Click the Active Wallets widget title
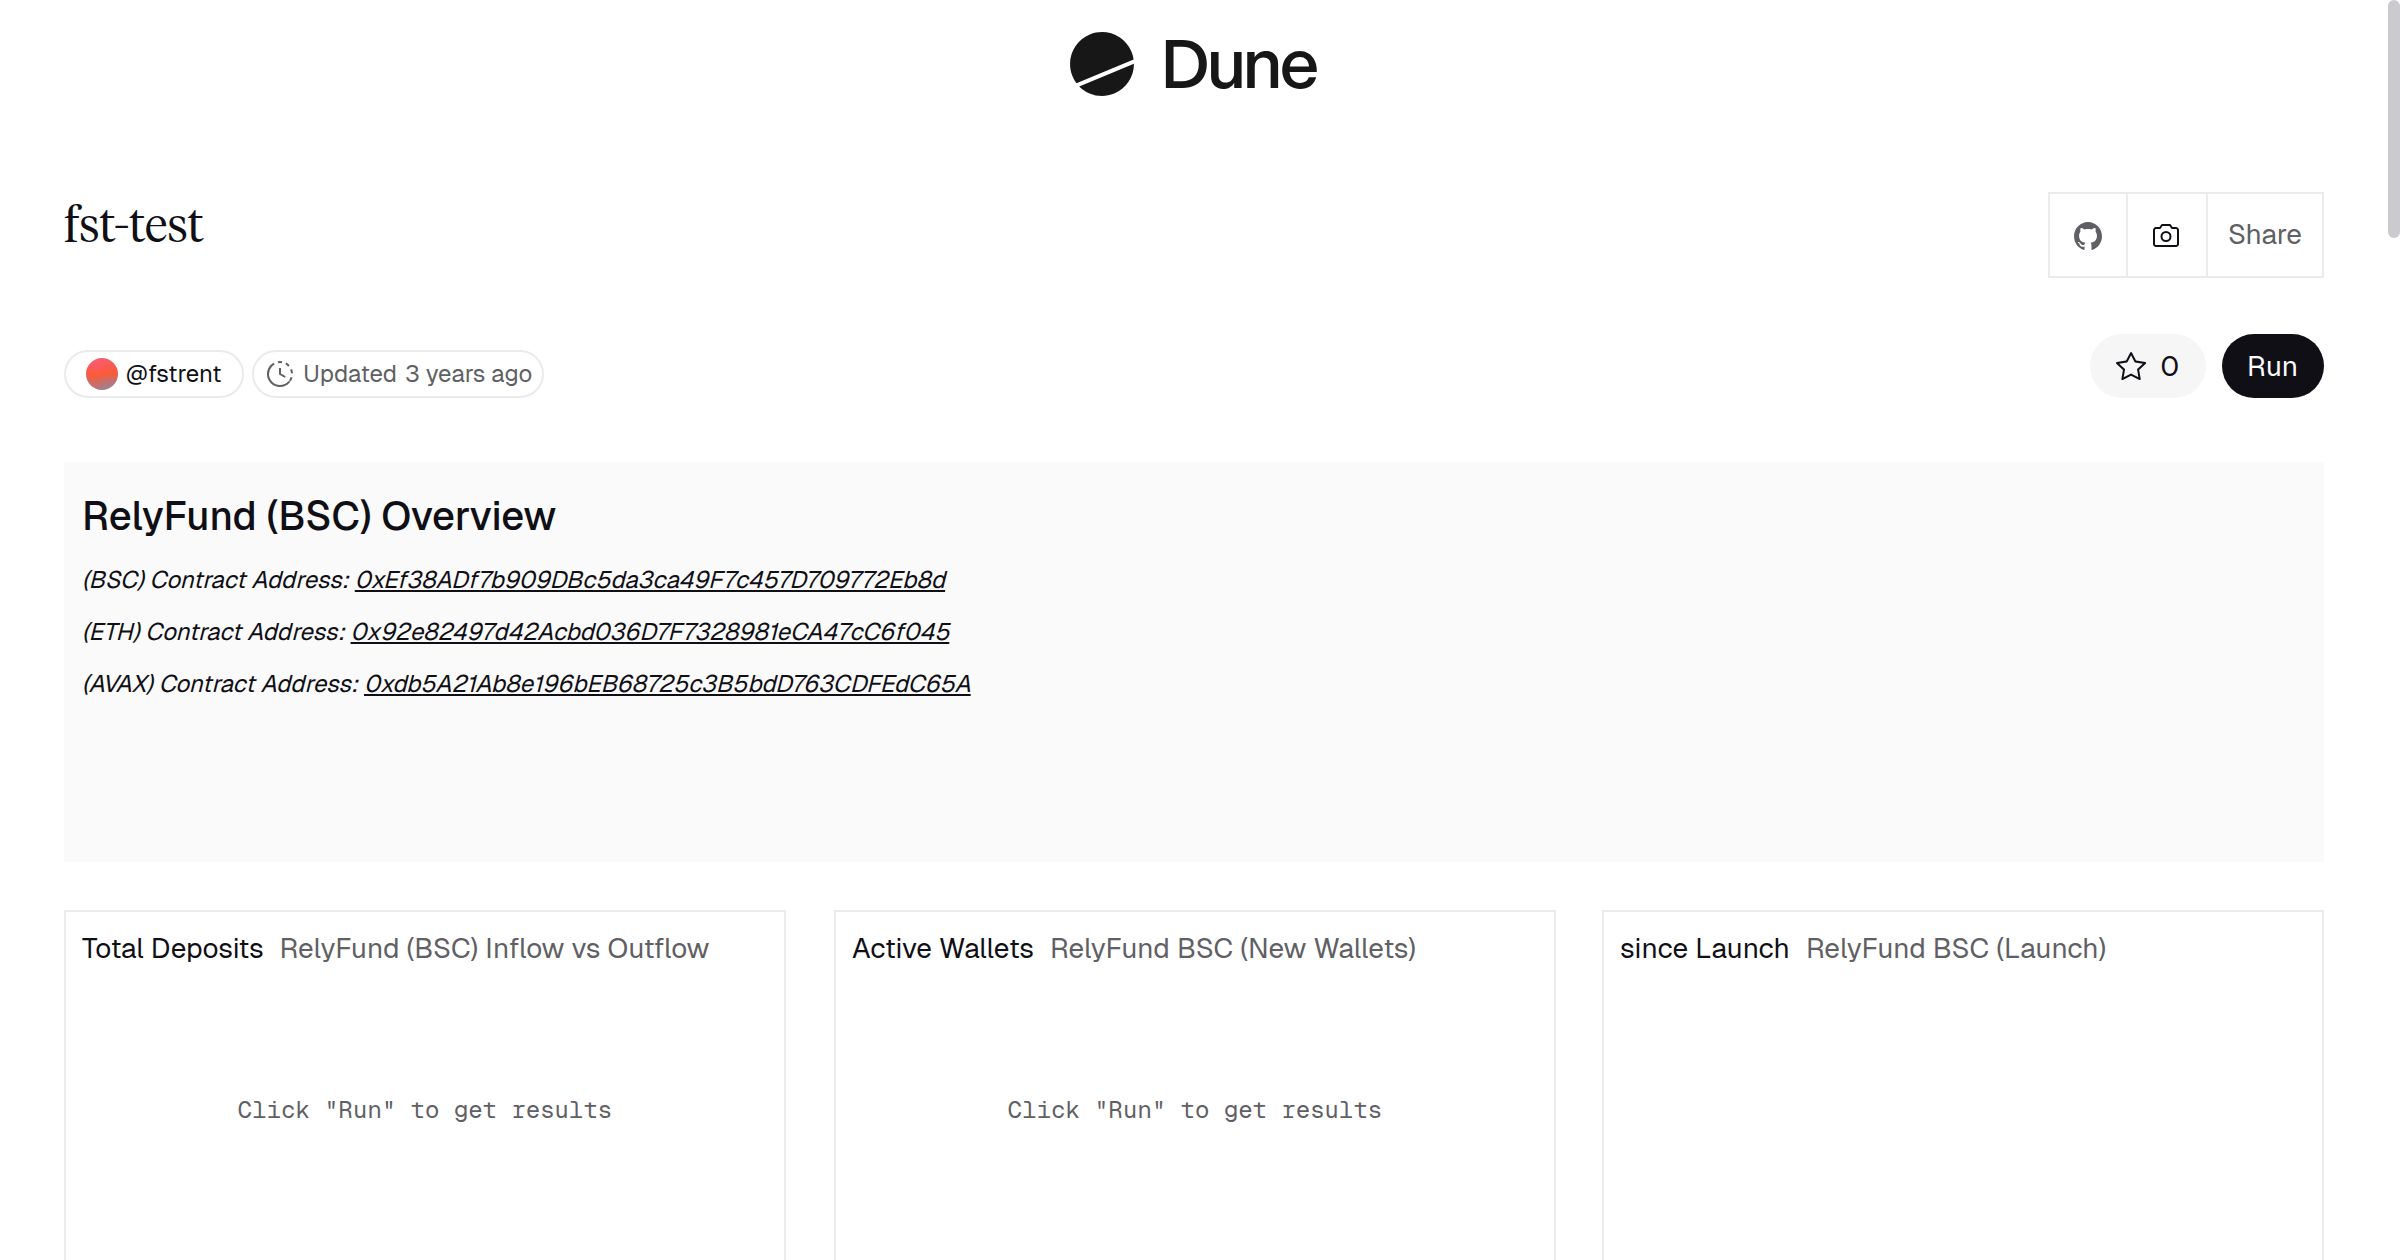Screen dimensions: 2400x1260 pos(942,949)
